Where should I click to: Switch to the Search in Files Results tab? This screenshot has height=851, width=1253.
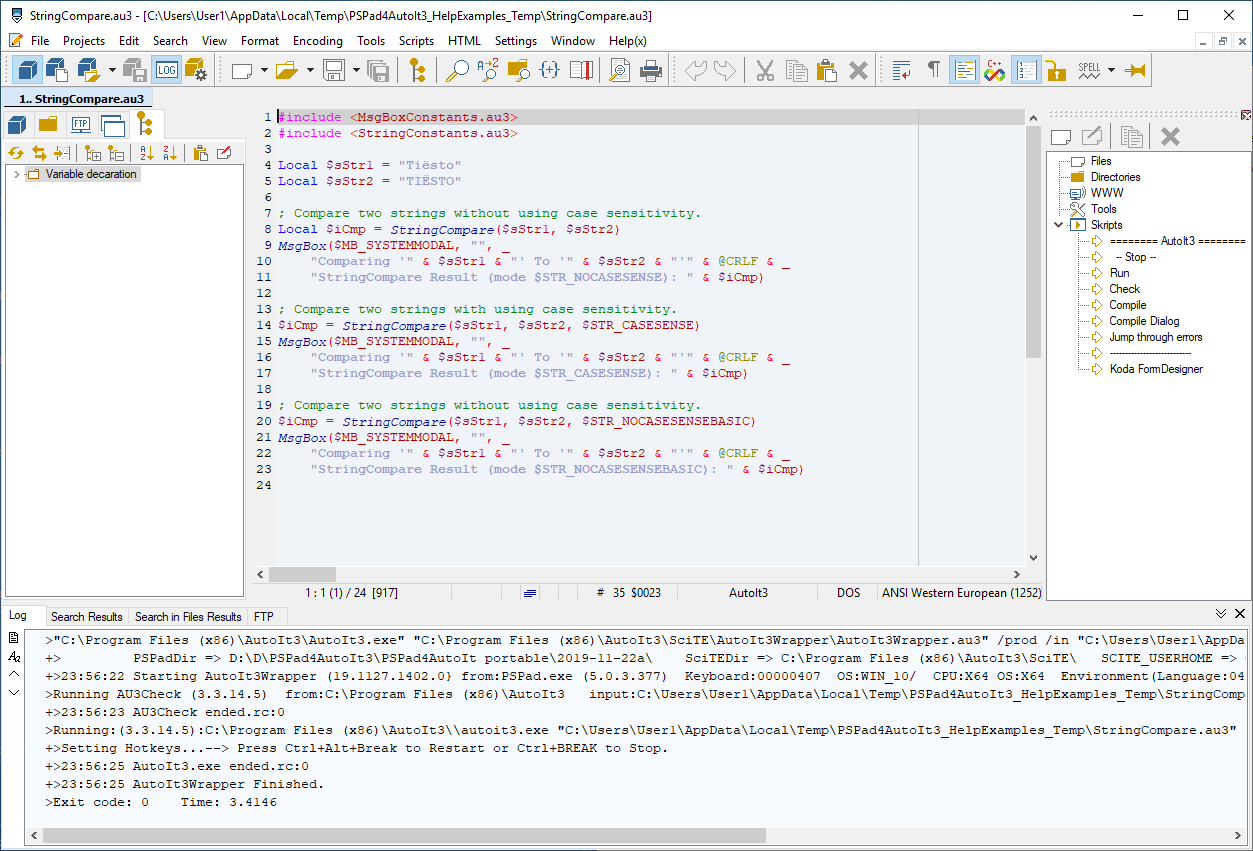click(x=188, y=617)
